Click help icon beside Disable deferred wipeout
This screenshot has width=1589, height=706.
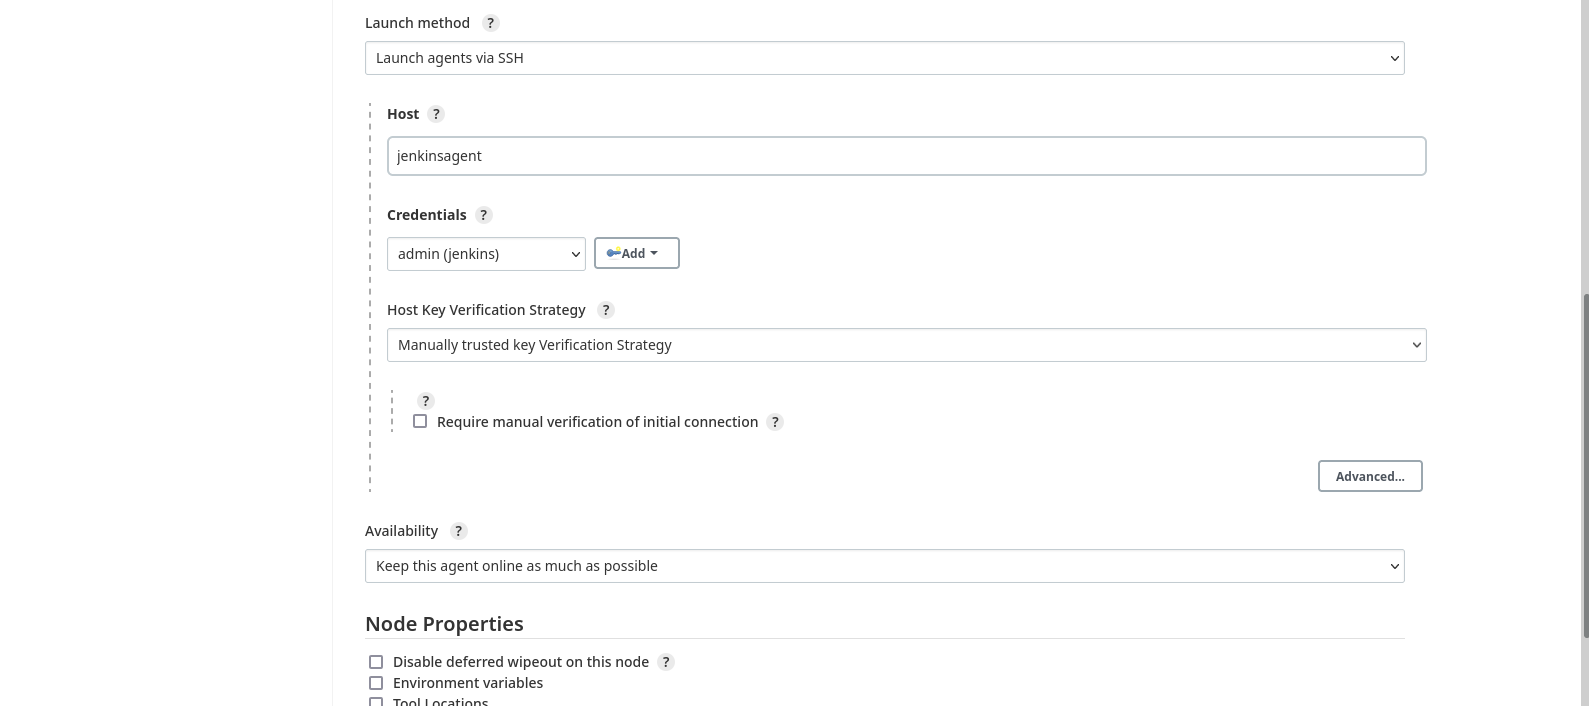click(x=665, y=661)
